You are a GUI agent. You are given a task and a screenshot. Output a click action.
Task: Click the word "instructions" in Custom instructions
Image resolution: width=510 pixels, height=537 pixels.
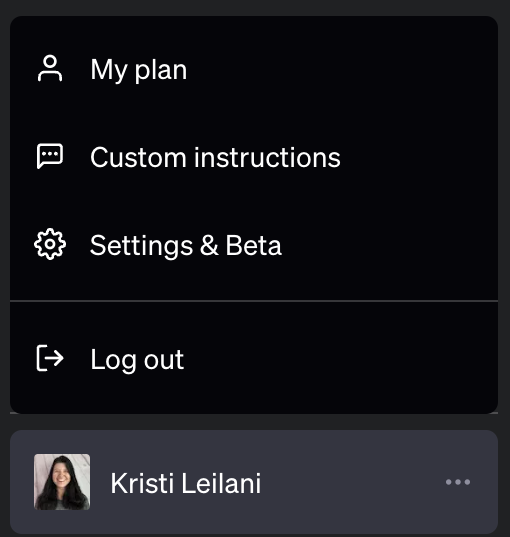[267, 157]
